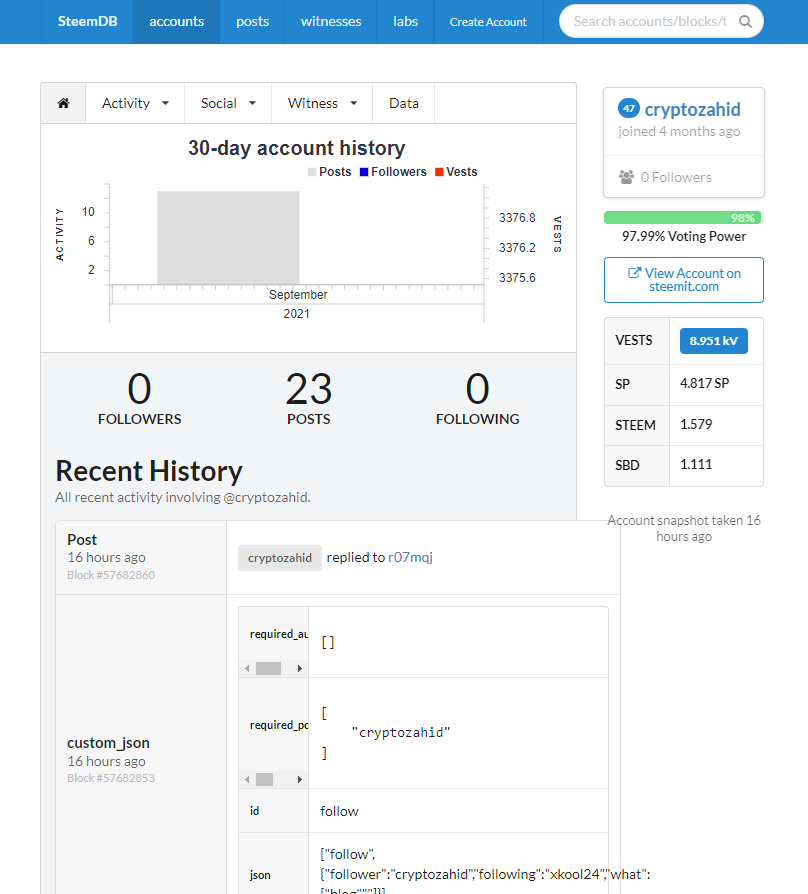Screen dimensions: 808x894
Task: Click the SBD 1.111 value
Action: 696,464
